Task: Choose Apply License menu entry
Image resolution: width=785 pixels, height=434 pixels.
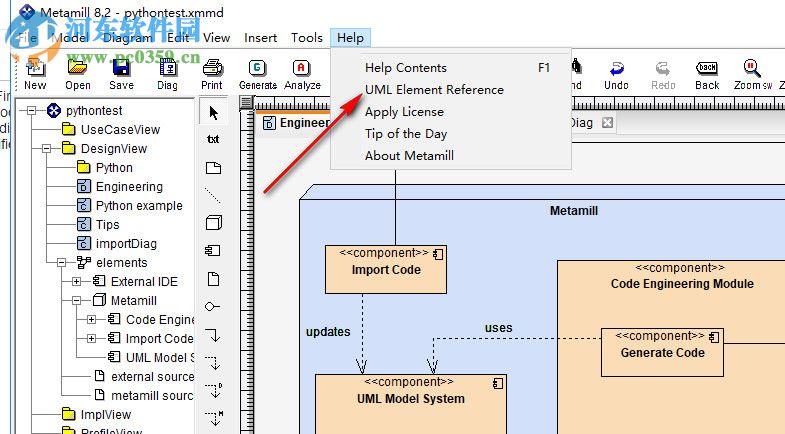Action: tap(451, 112)
